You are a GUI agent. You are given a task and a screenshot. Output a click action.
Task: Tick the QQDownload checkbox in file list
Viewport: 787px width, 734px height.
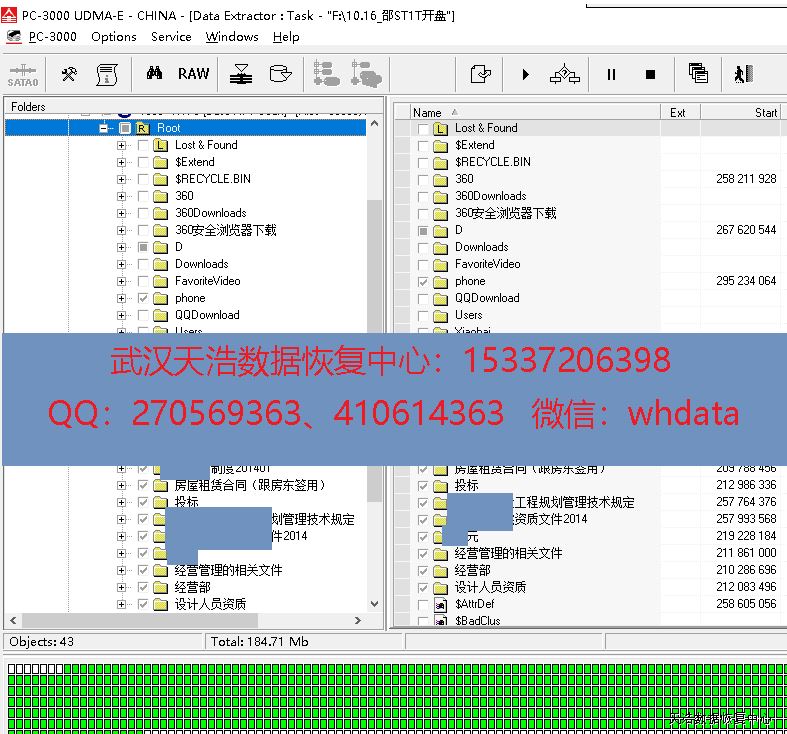click(423, 298)
